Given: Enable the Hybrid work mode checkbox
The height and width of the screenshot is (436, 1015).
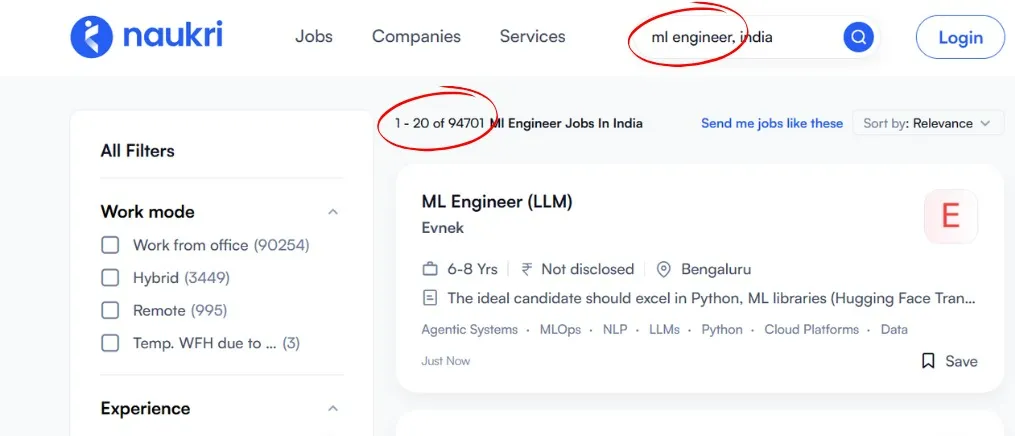Looking at the screenshot, I should click(x=110, y=278).
